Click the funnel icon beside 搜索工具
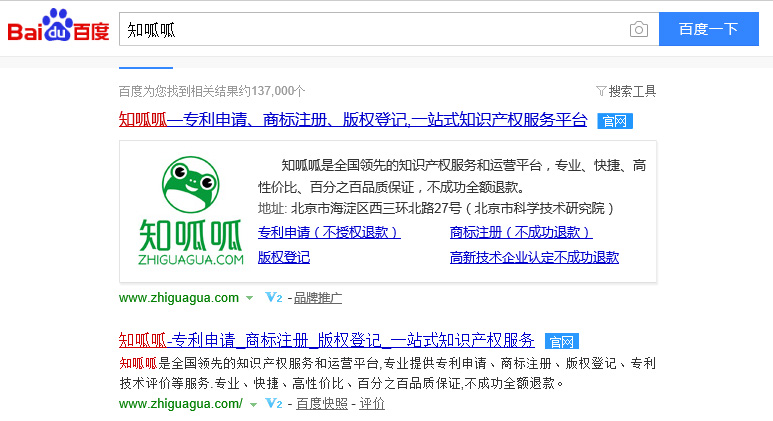 pos(601,91)
